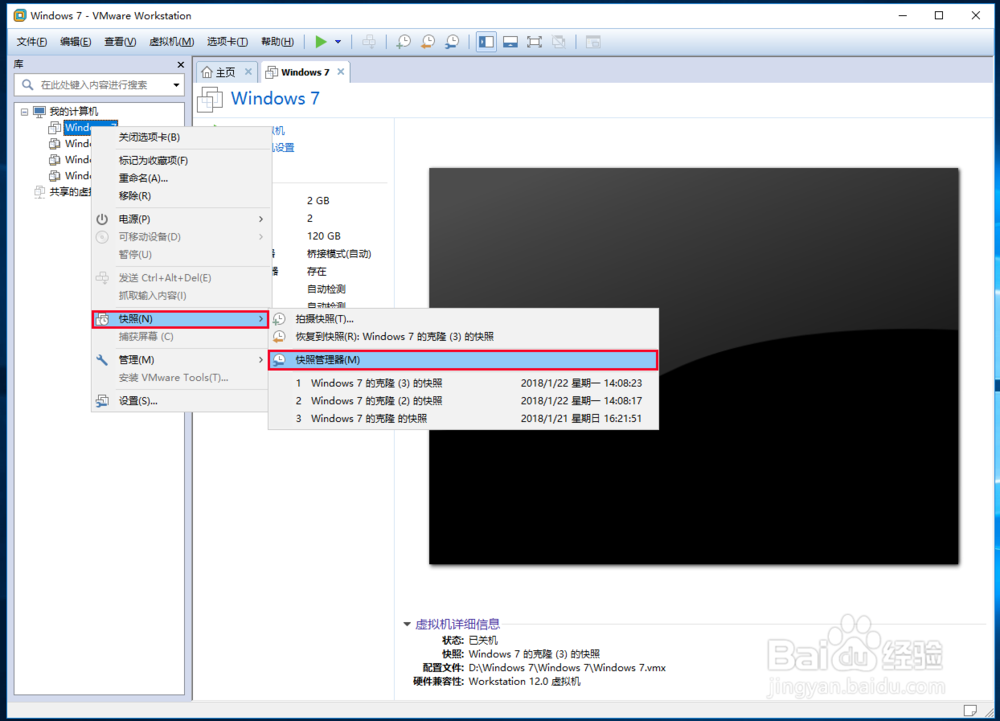Open the 快照(N) submenu
1000x721 pixels.
[181, 319]
